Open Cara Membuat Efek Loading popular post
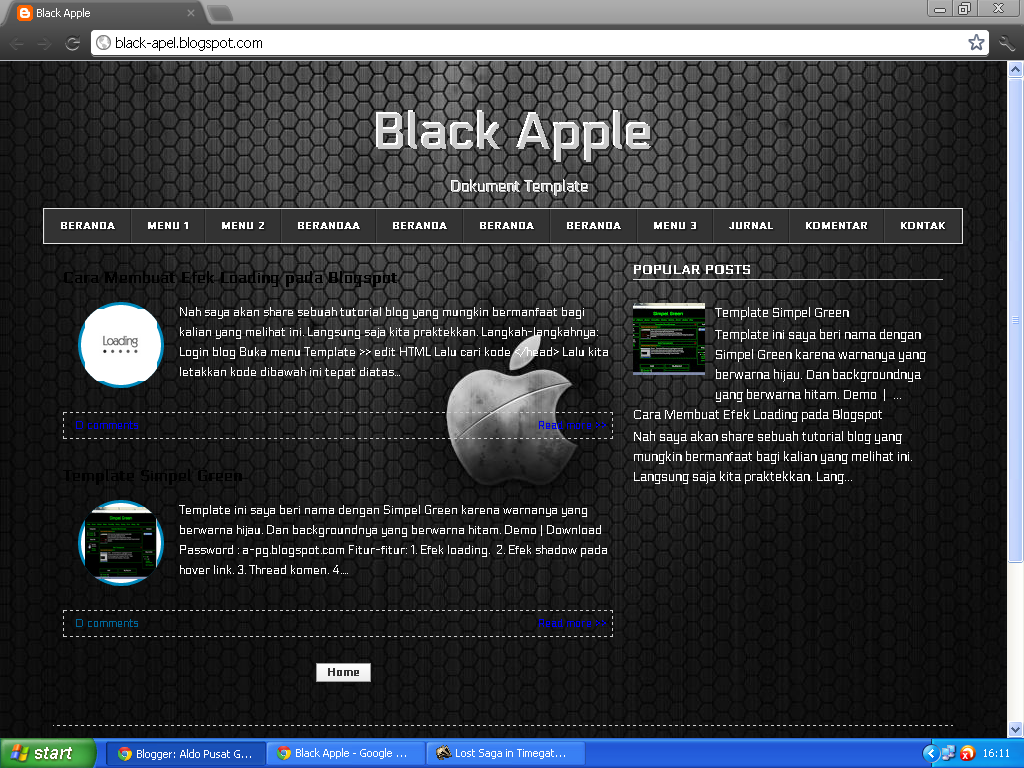 tap(758, 415)
